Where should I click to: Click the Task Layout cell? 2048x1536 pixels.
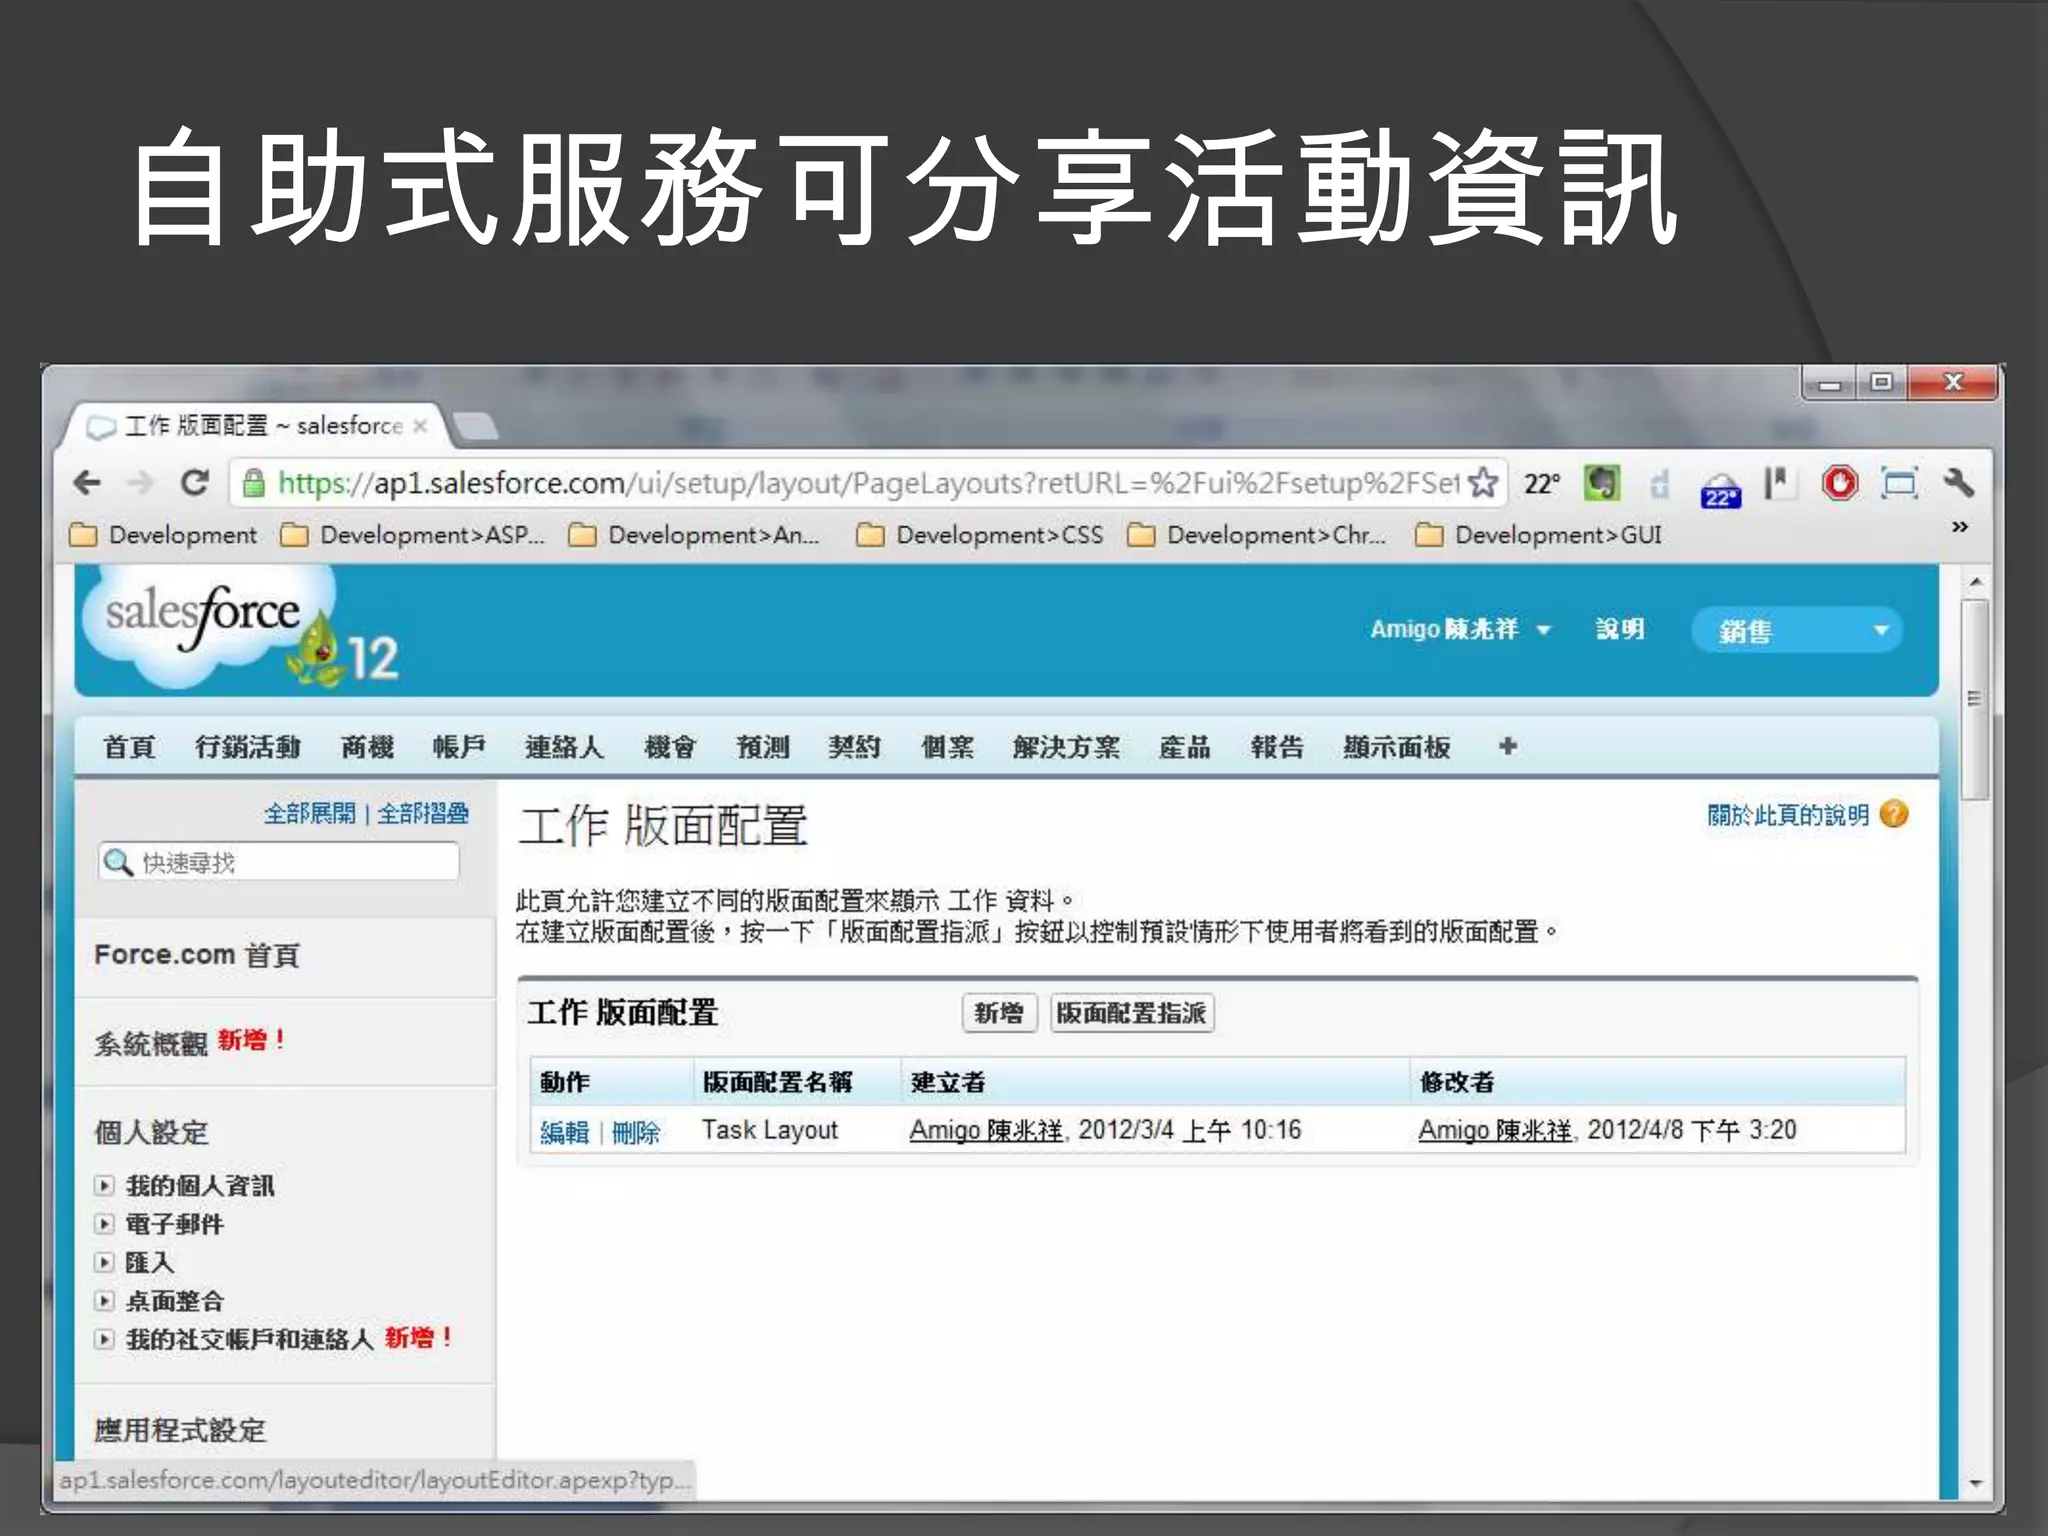pos(770,1130)
